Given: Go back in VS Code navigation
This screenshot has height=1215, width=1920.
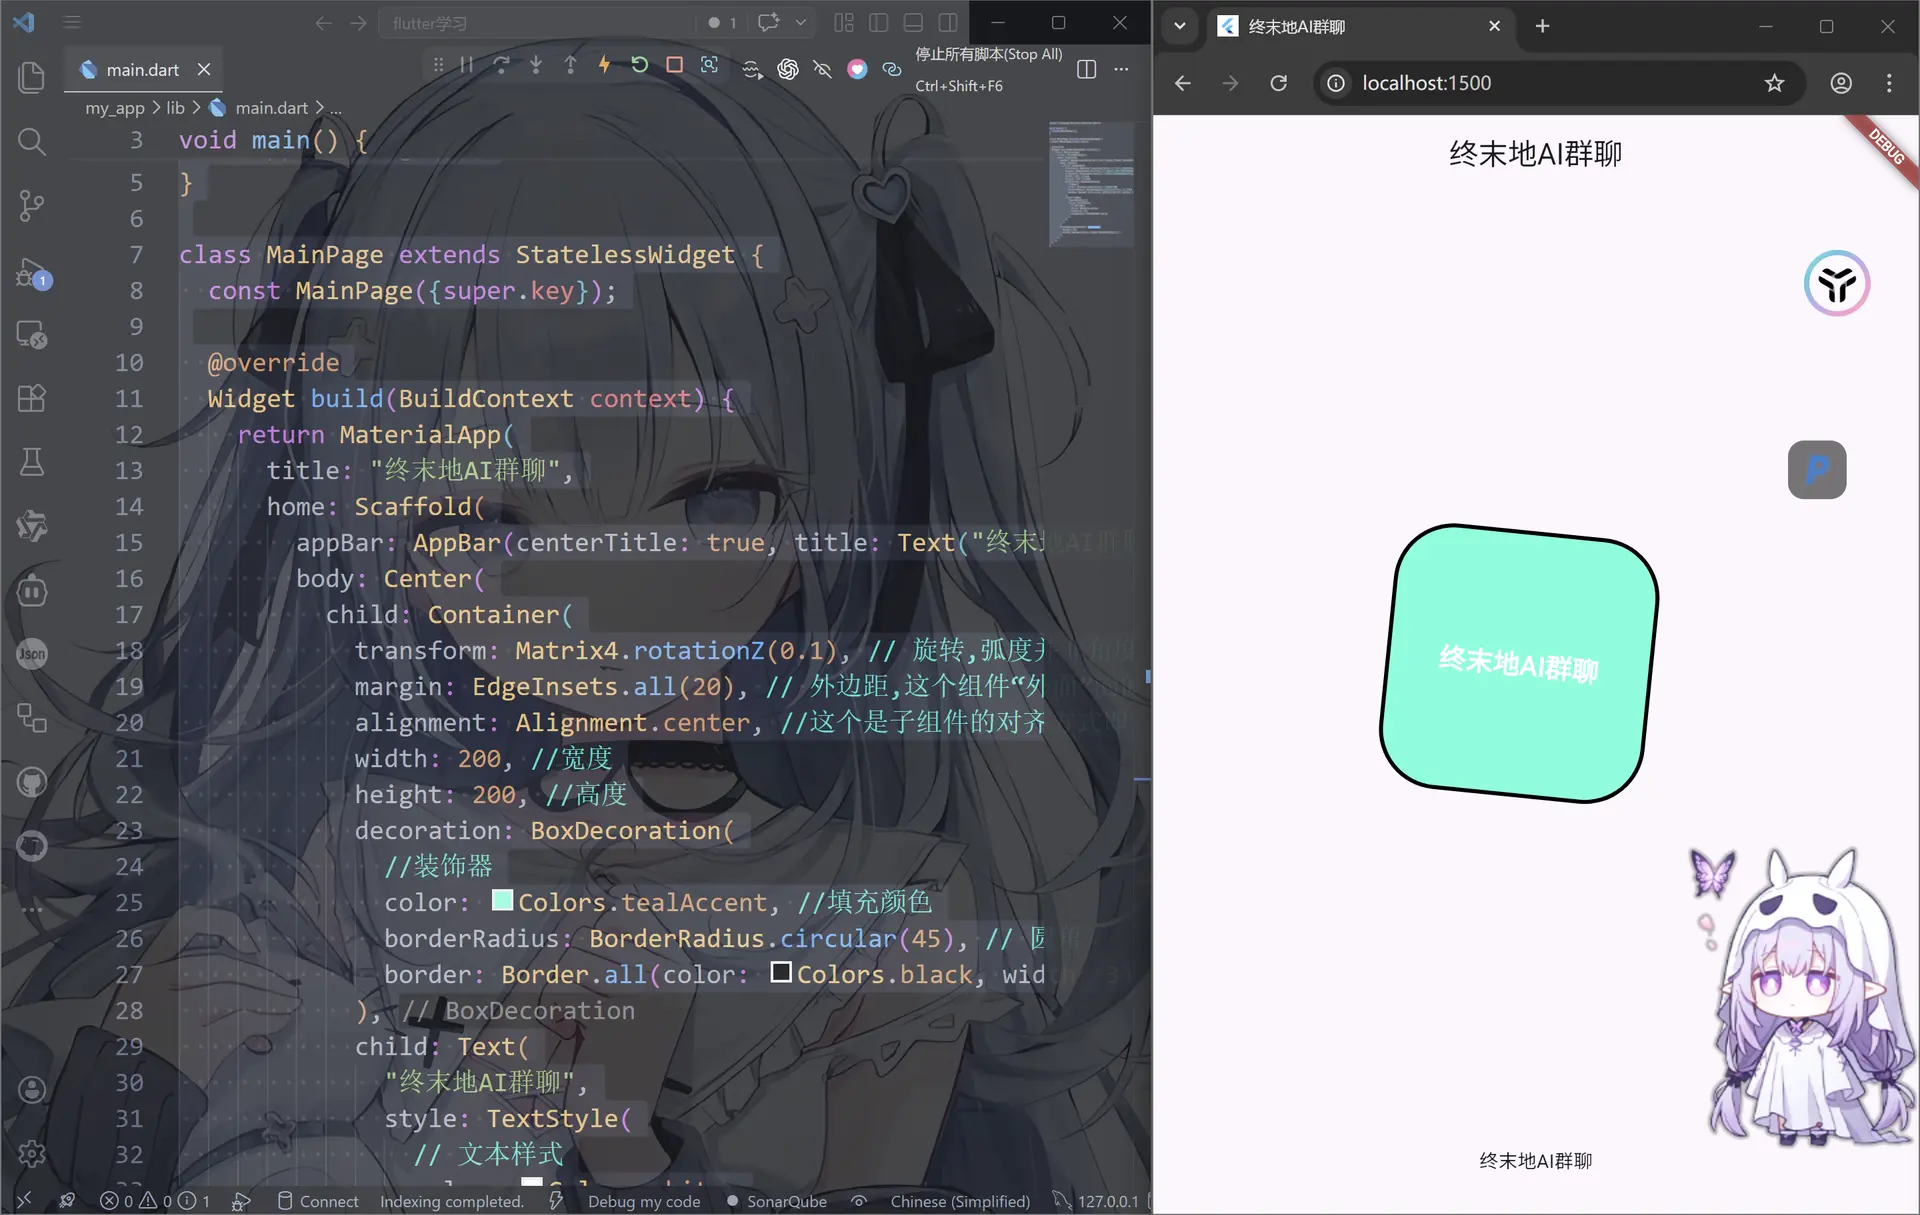Looking at the screenshot, I should click(323, 22).
